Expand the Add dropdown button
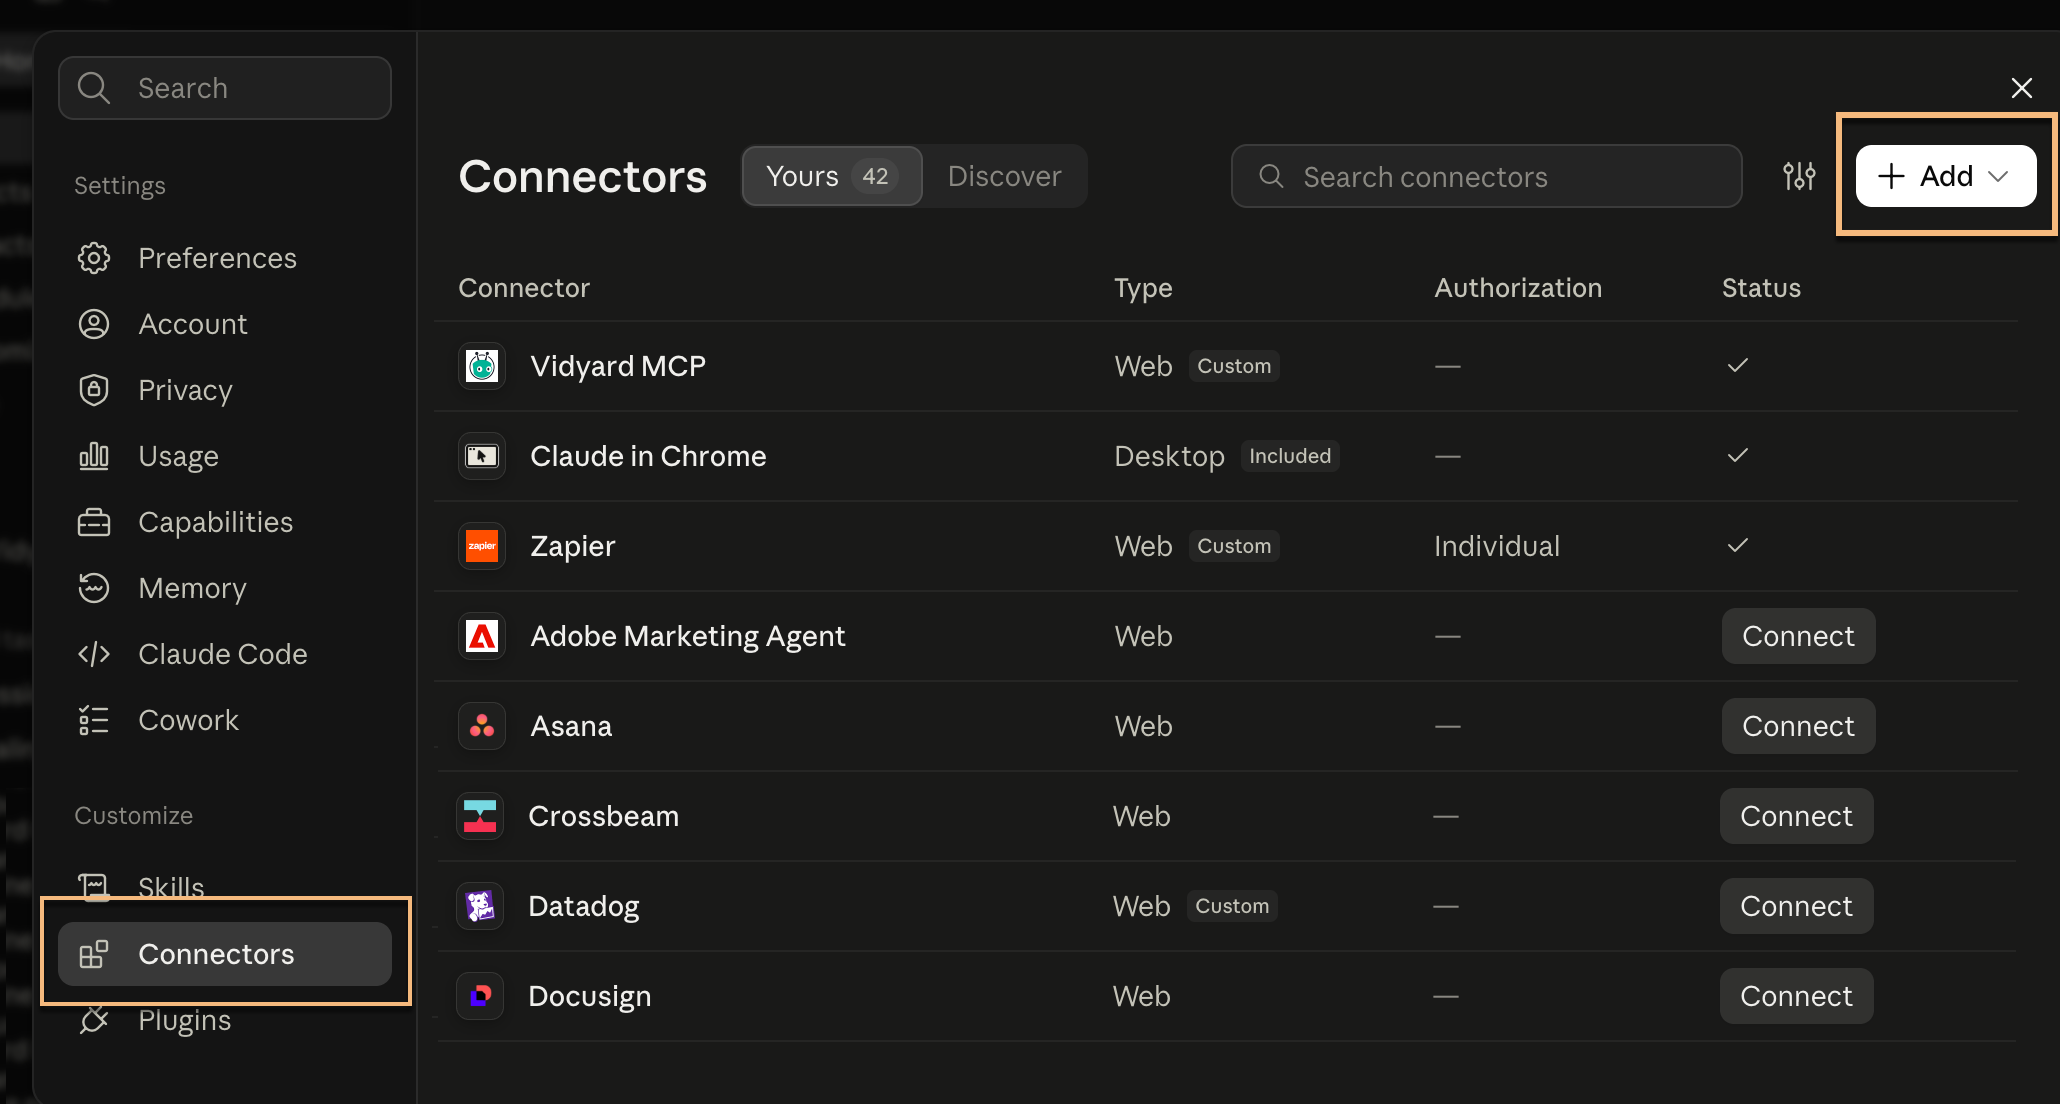 pos(1946,176)
